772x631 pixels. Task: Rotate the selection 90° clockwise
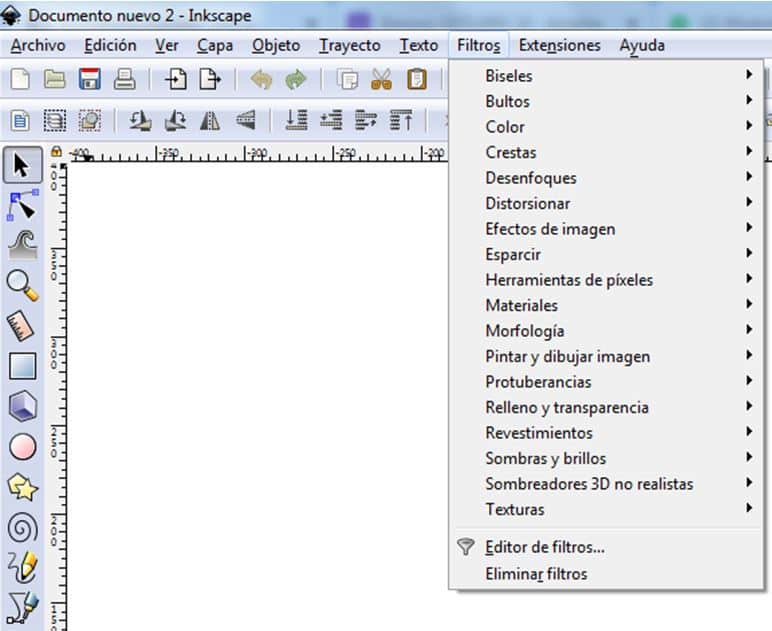[176, 121]
